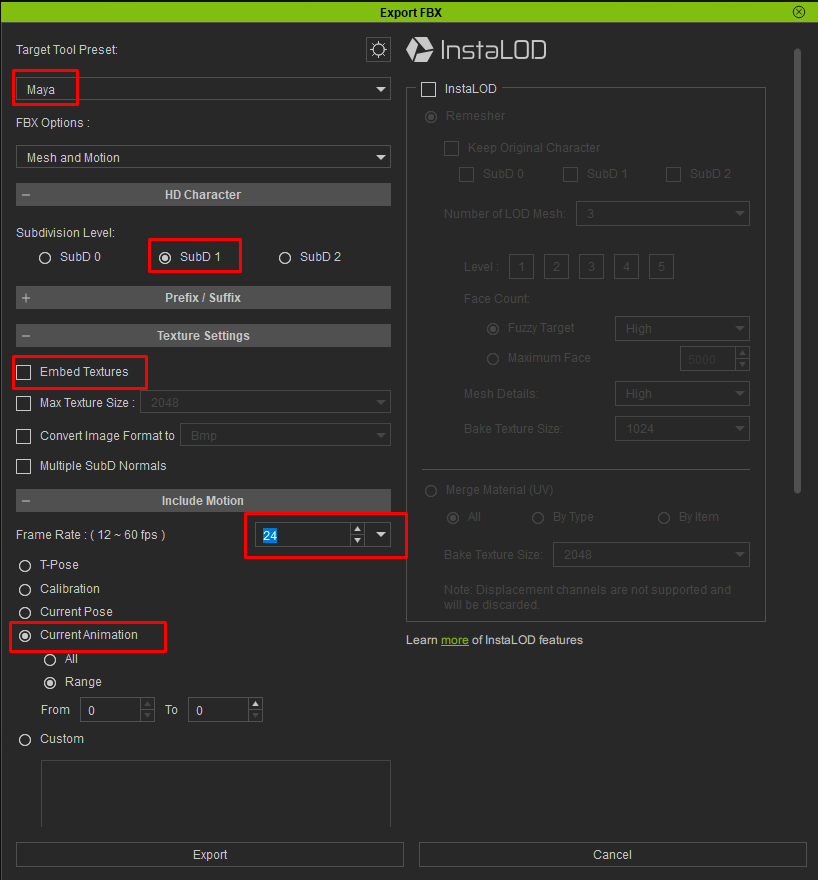This screenshot has height=880, width=818.
Task: Decrement the From frame value
Action: (147, 716)
